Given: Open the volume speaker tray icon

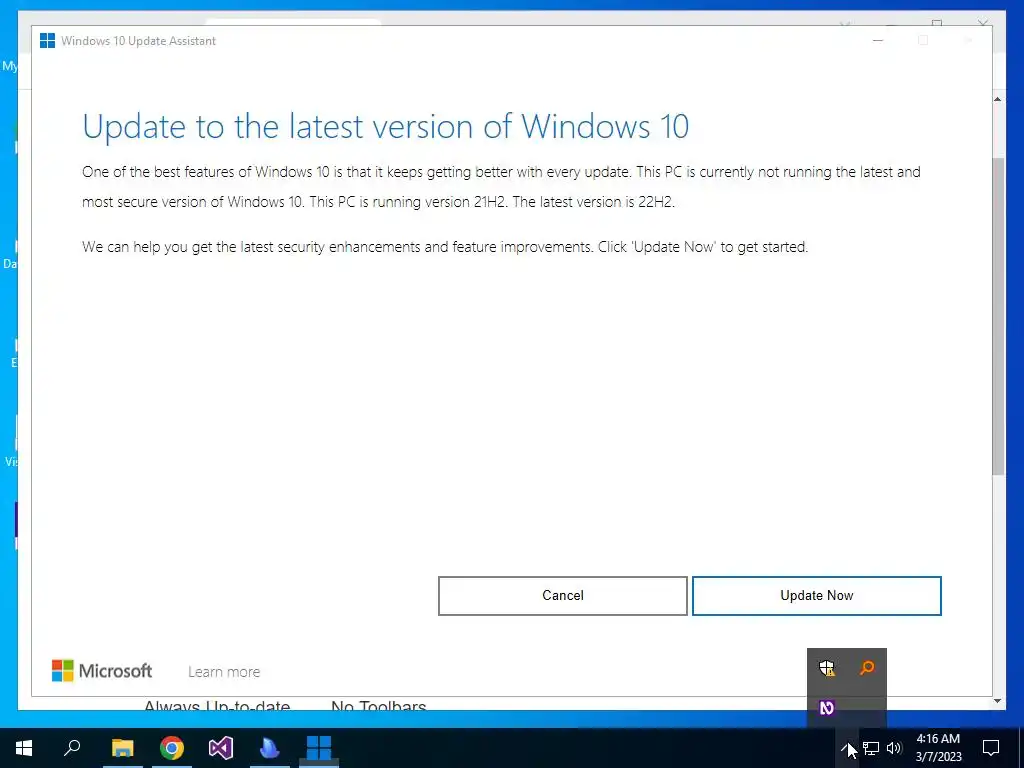Looking at the screenshot, I should (894, 748).
